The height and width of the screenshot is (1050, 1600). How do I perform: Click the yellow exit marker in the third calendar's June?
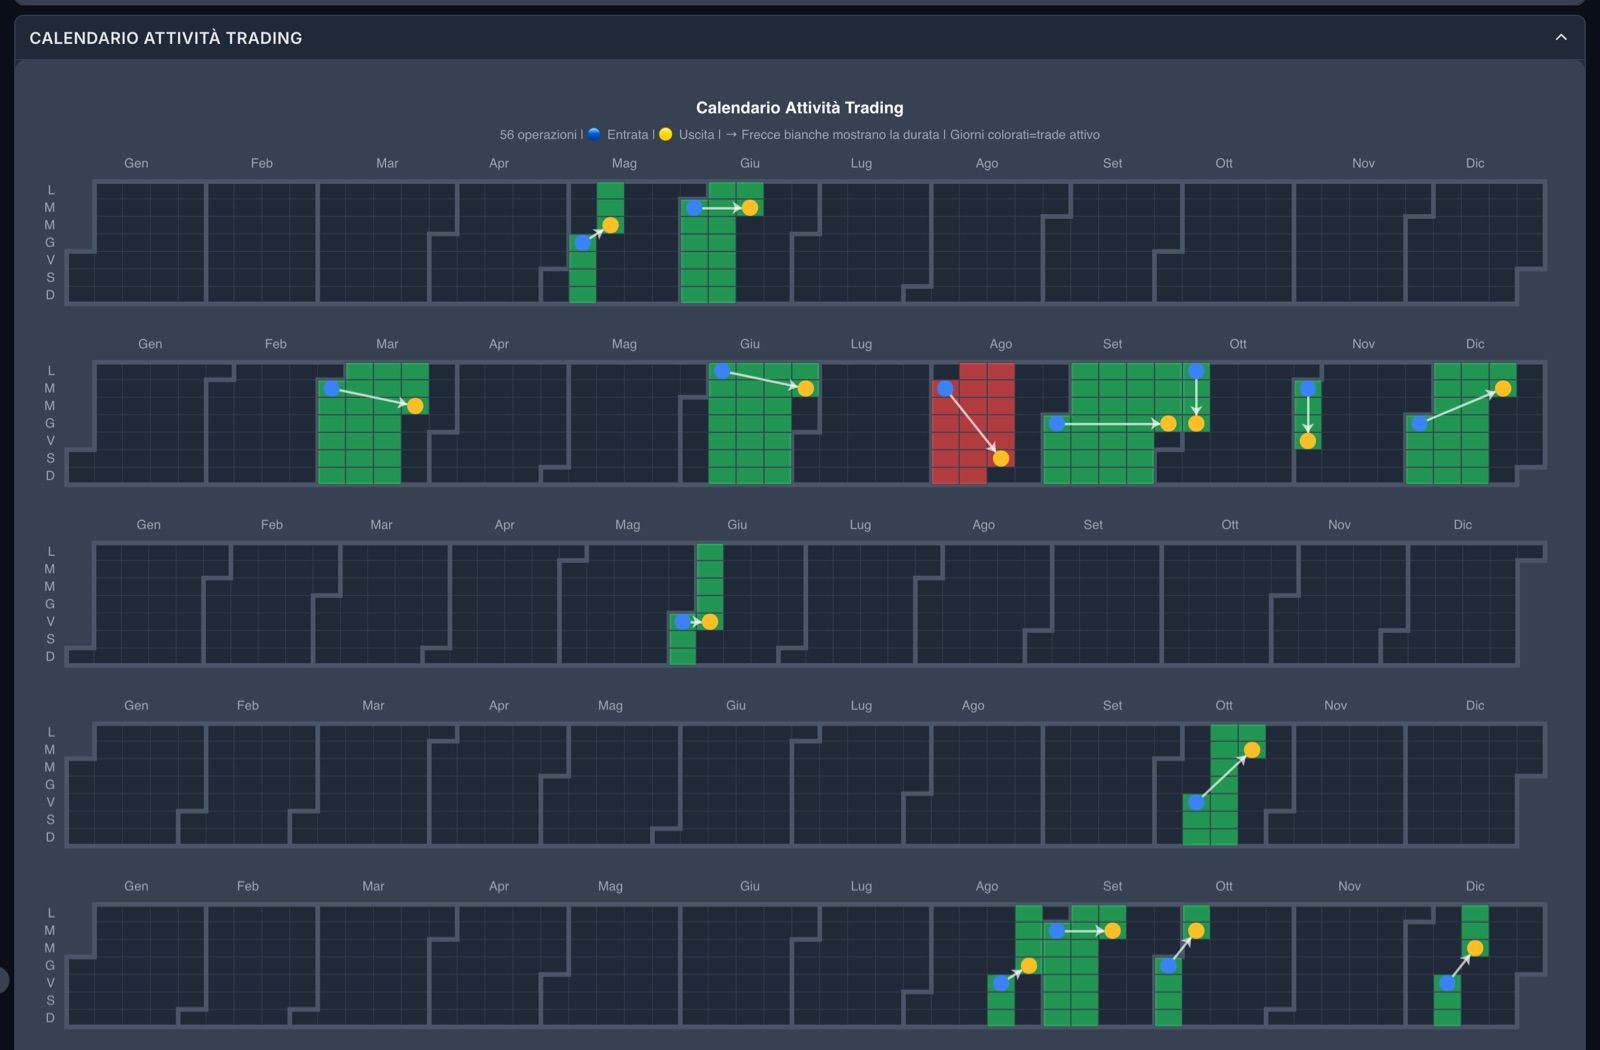tap(710, 622)
